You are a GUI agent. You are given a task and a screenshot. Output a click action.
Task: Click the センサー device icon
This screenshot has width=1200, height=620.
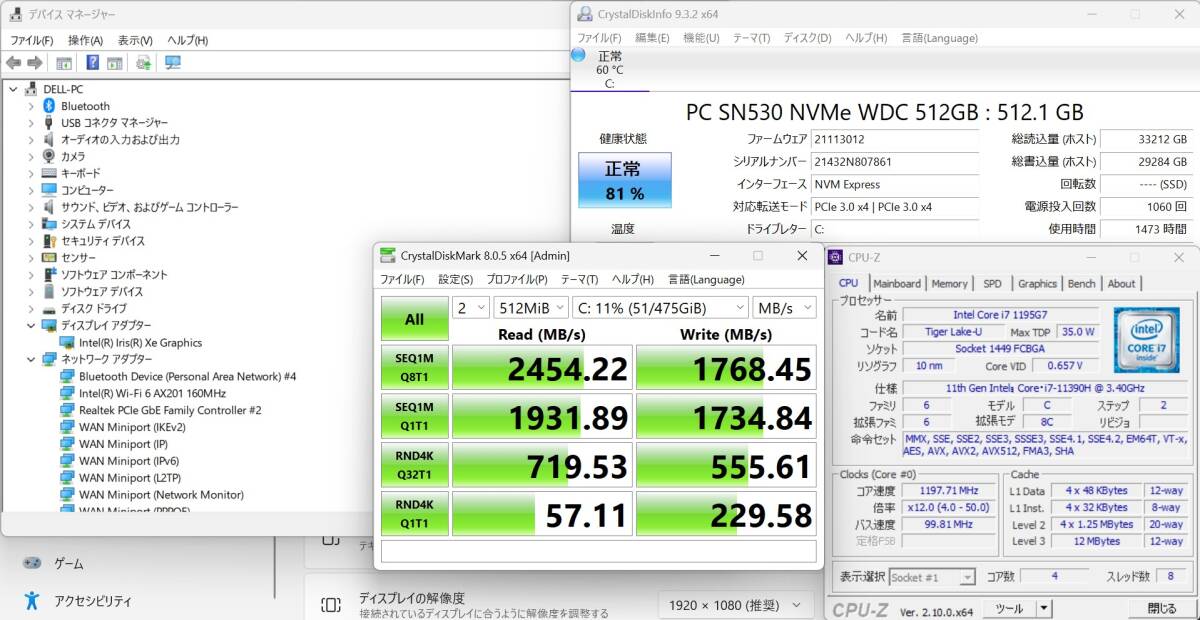[x=49, y=258]
